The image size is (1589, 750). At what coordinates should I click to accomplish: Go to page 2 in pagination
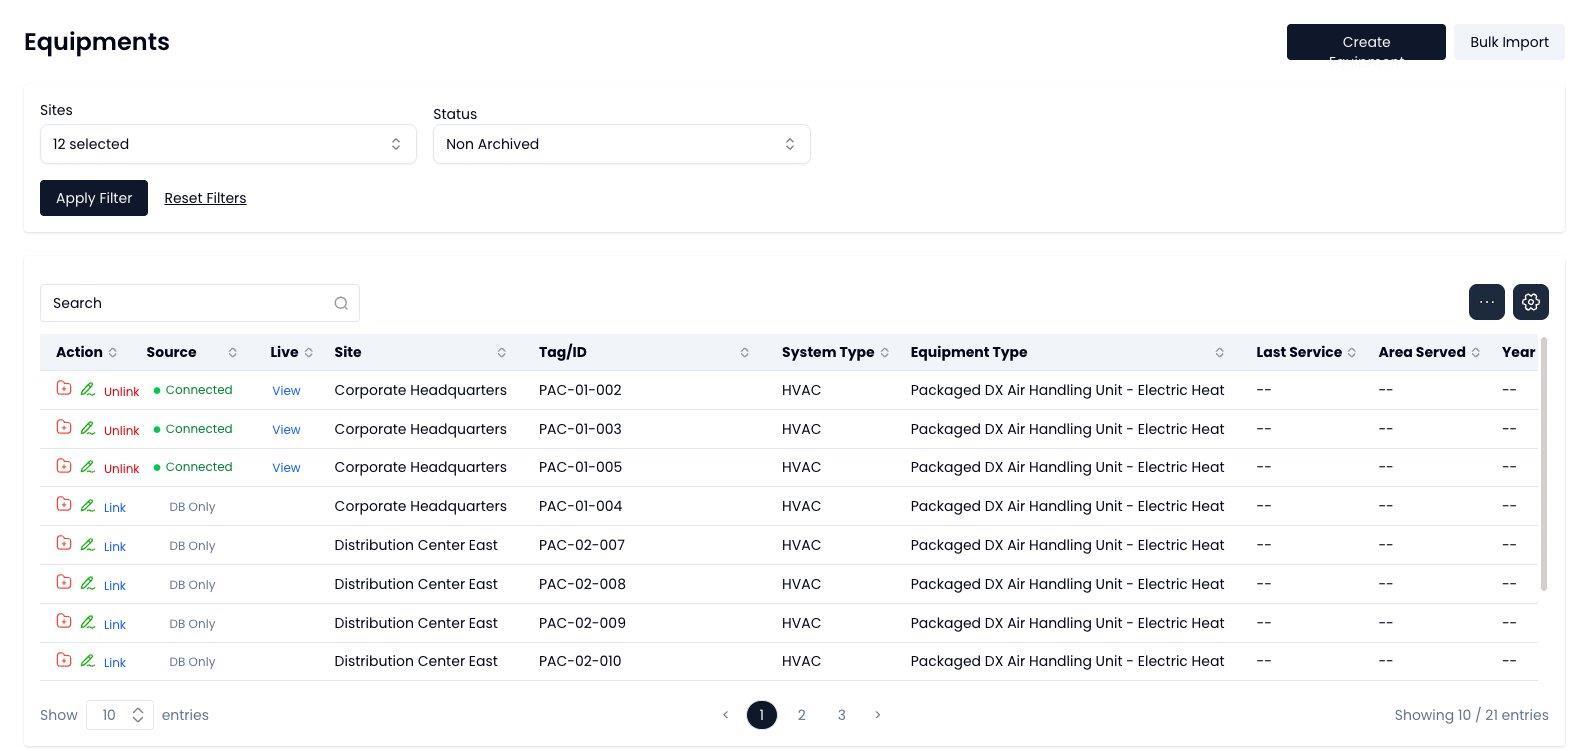801,715
